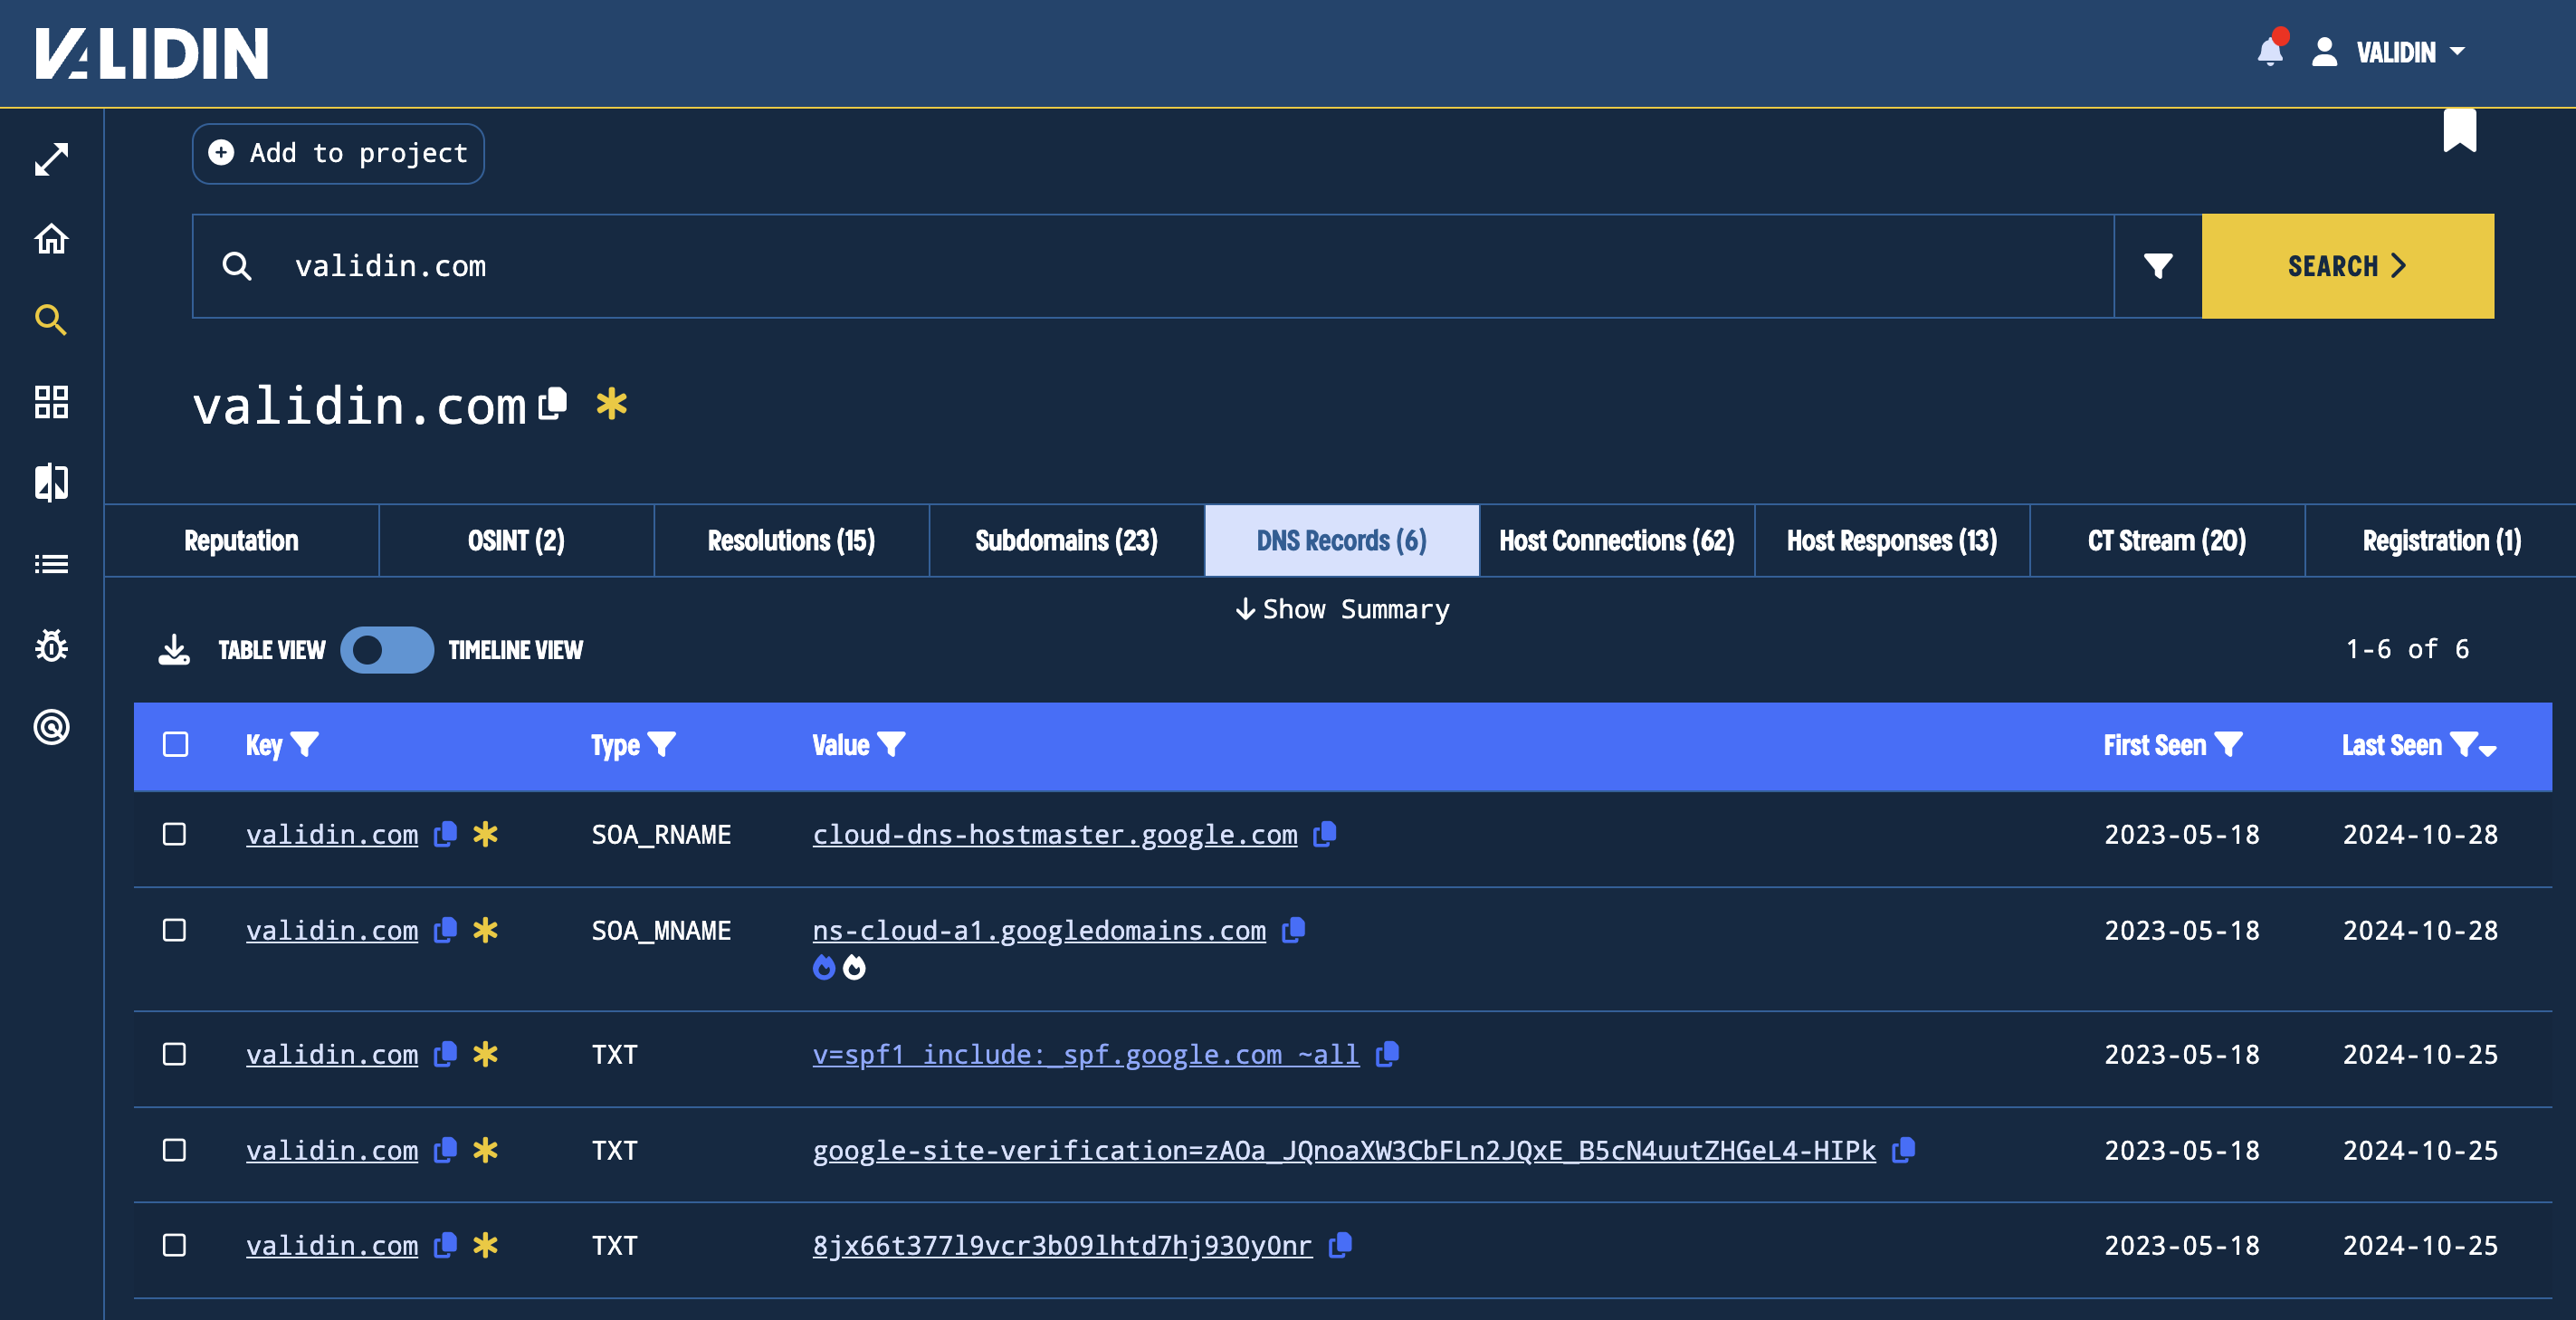Open the list sidebar icon
This screenshot has height=1320, width=2576.
point(51,564)
